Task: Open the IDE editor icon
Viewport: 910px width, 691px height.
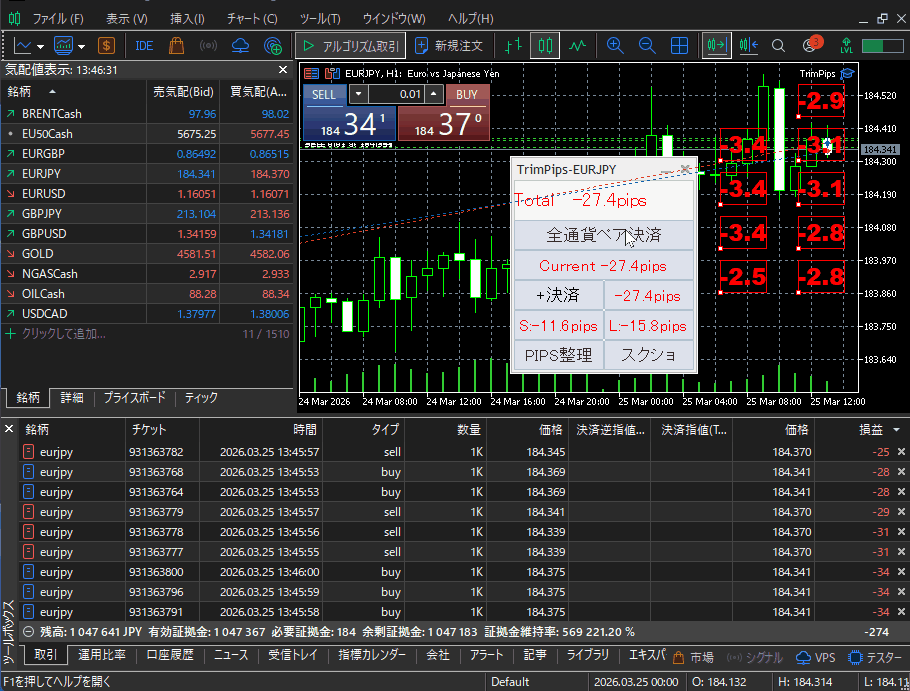Action: [144, 46]
